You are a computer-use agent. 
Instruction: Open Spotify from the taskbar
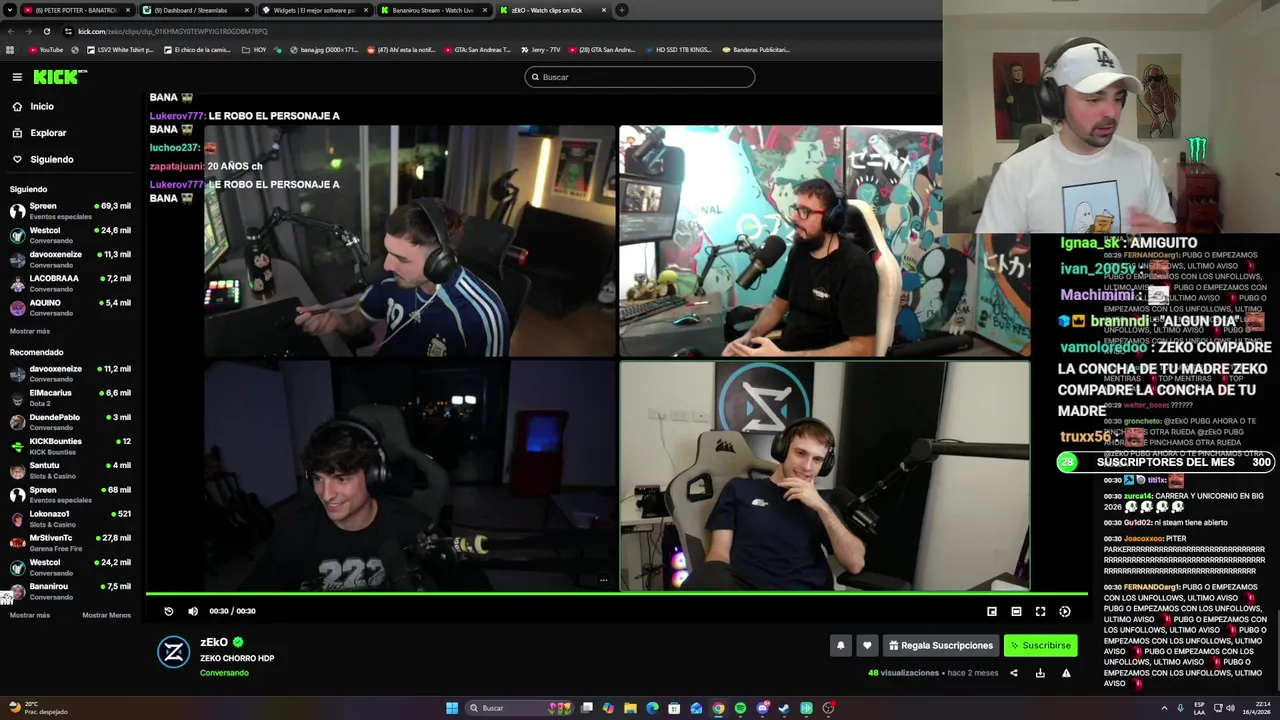(x=740, y=708)
